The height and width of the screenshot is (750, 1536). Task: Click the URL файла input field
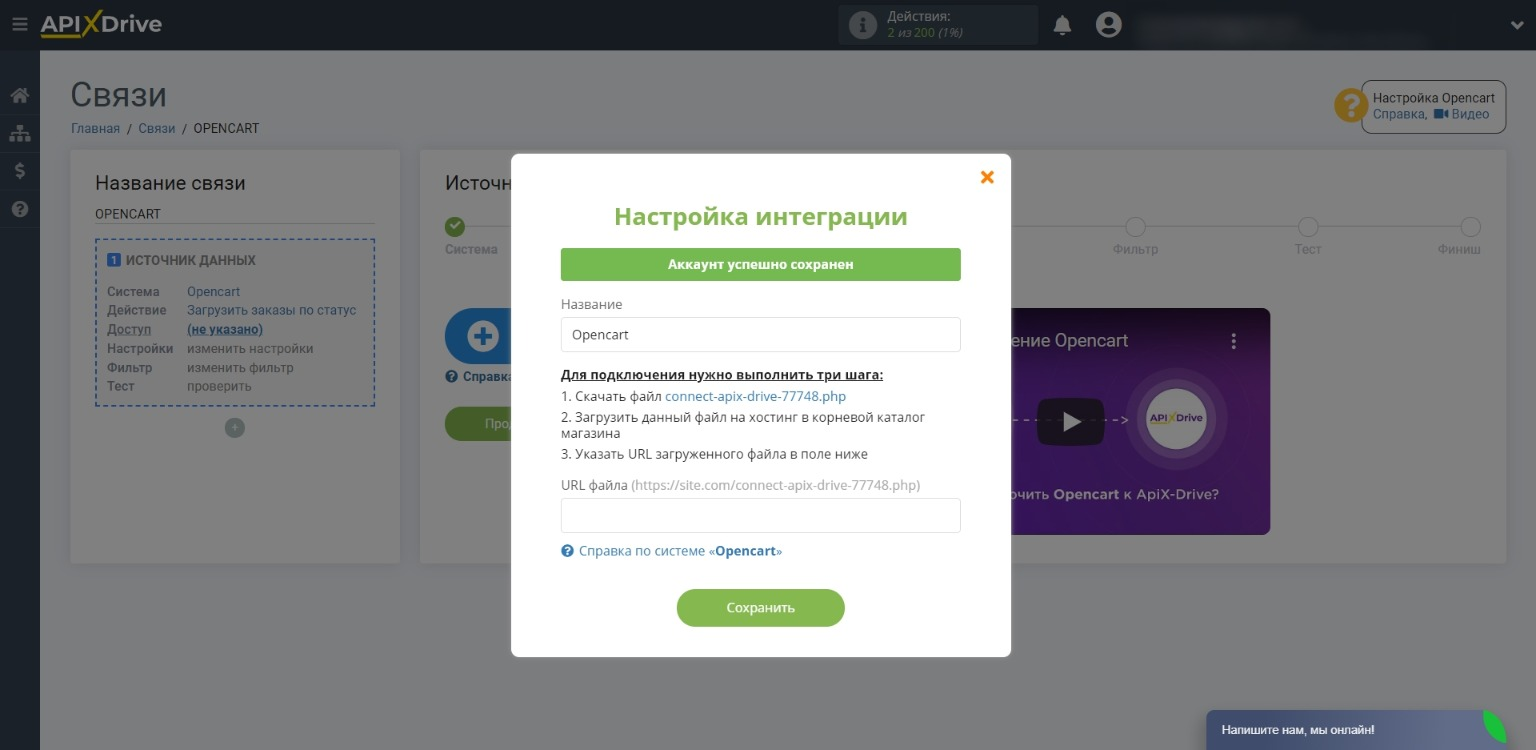pyautogui.click(x=760, y=516)
